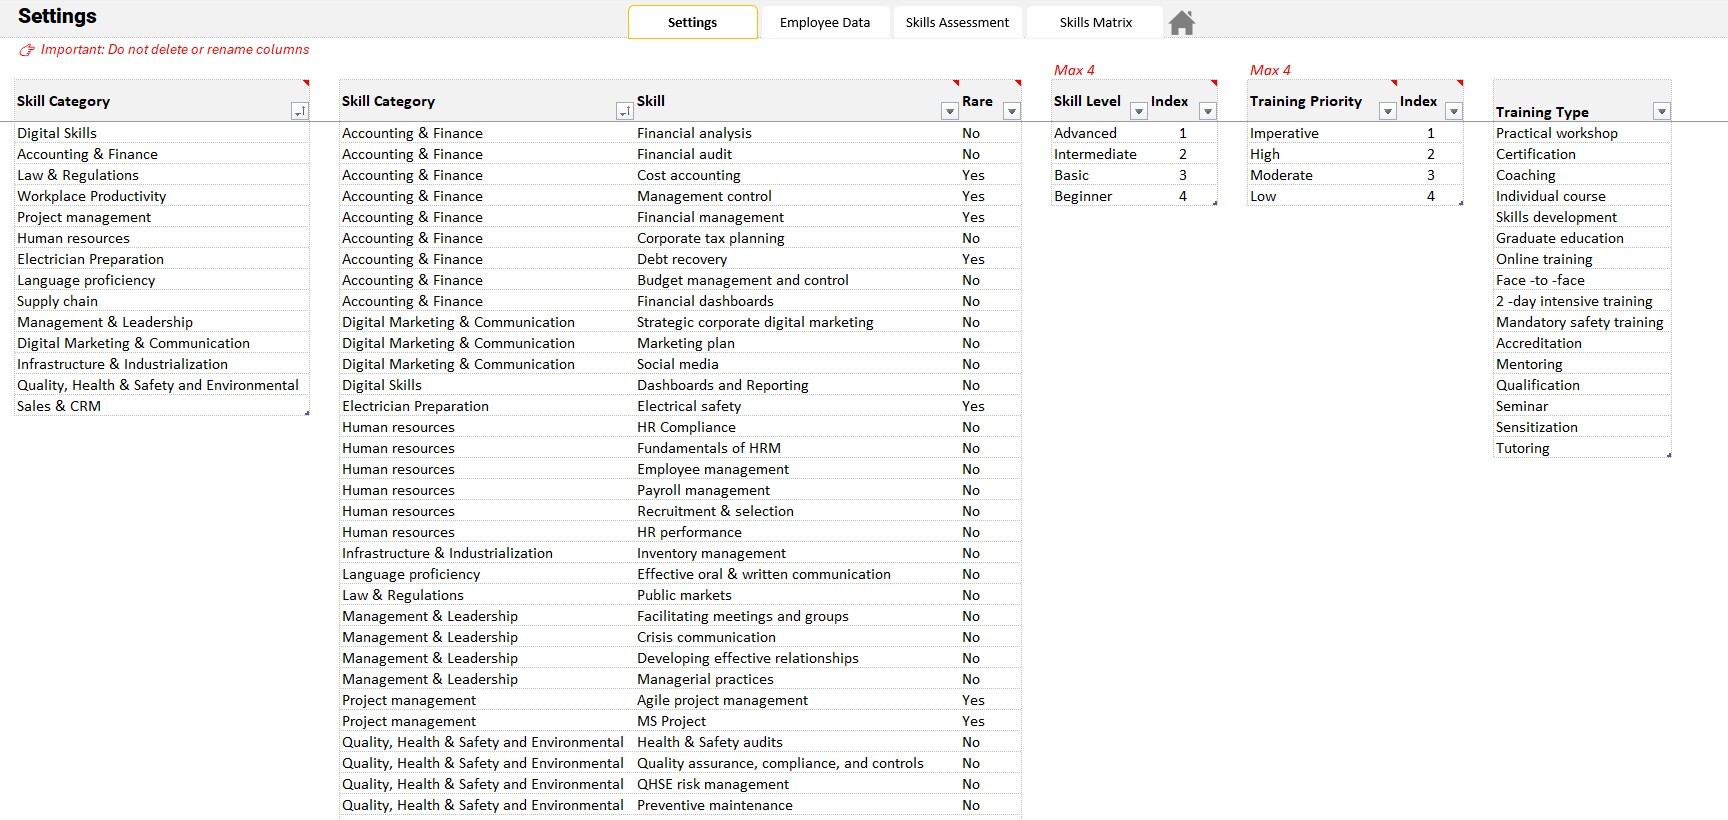
Task: Click the Low training priority cell
Action: pos(1322,196)
